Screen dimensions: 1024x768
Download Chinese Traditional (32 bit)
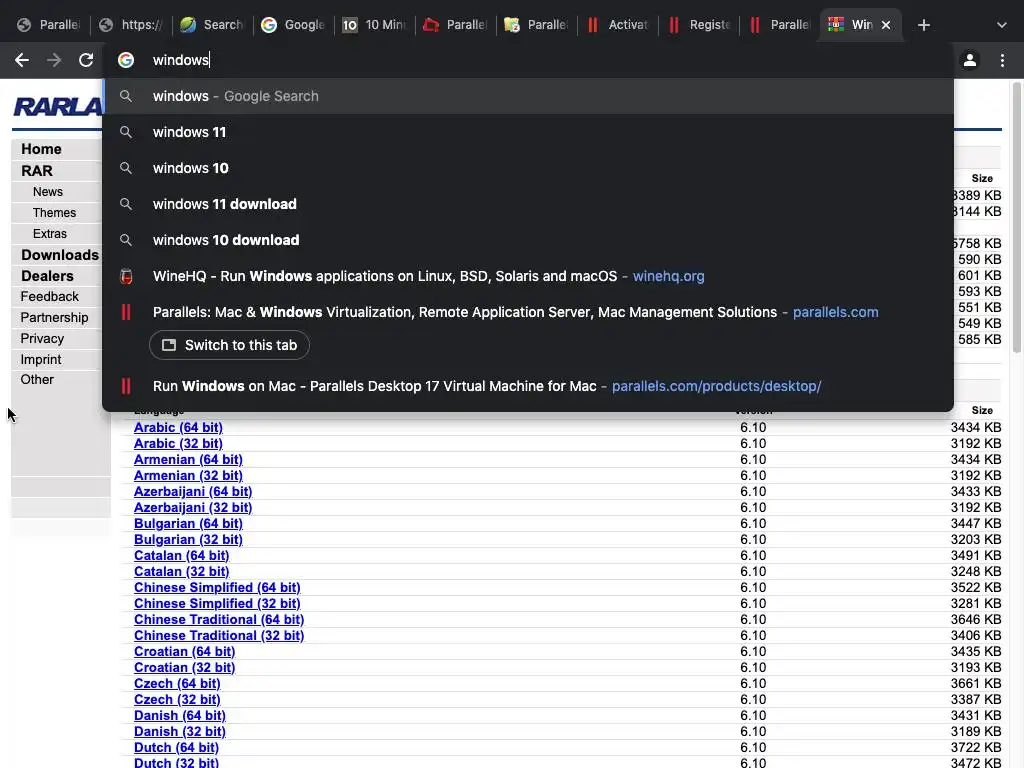[x=219, y=635]
